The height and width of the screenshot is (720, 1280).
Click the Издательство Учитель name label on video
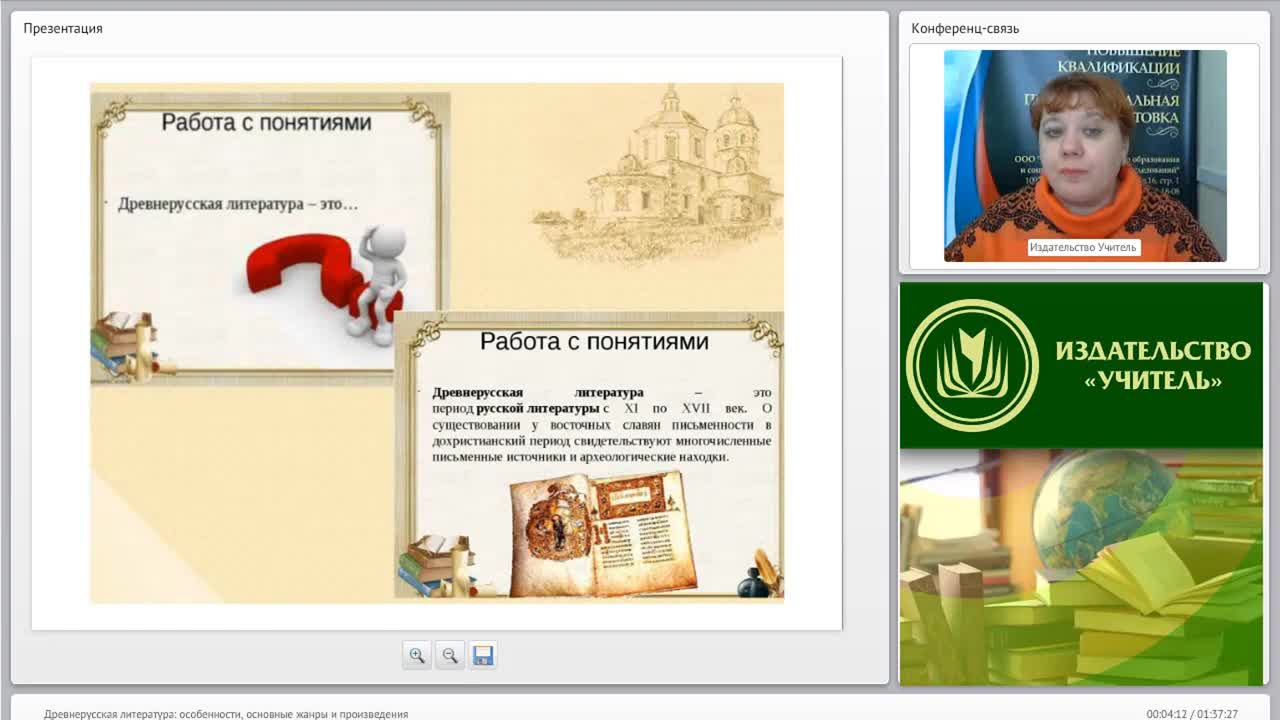pos(1083,247)
